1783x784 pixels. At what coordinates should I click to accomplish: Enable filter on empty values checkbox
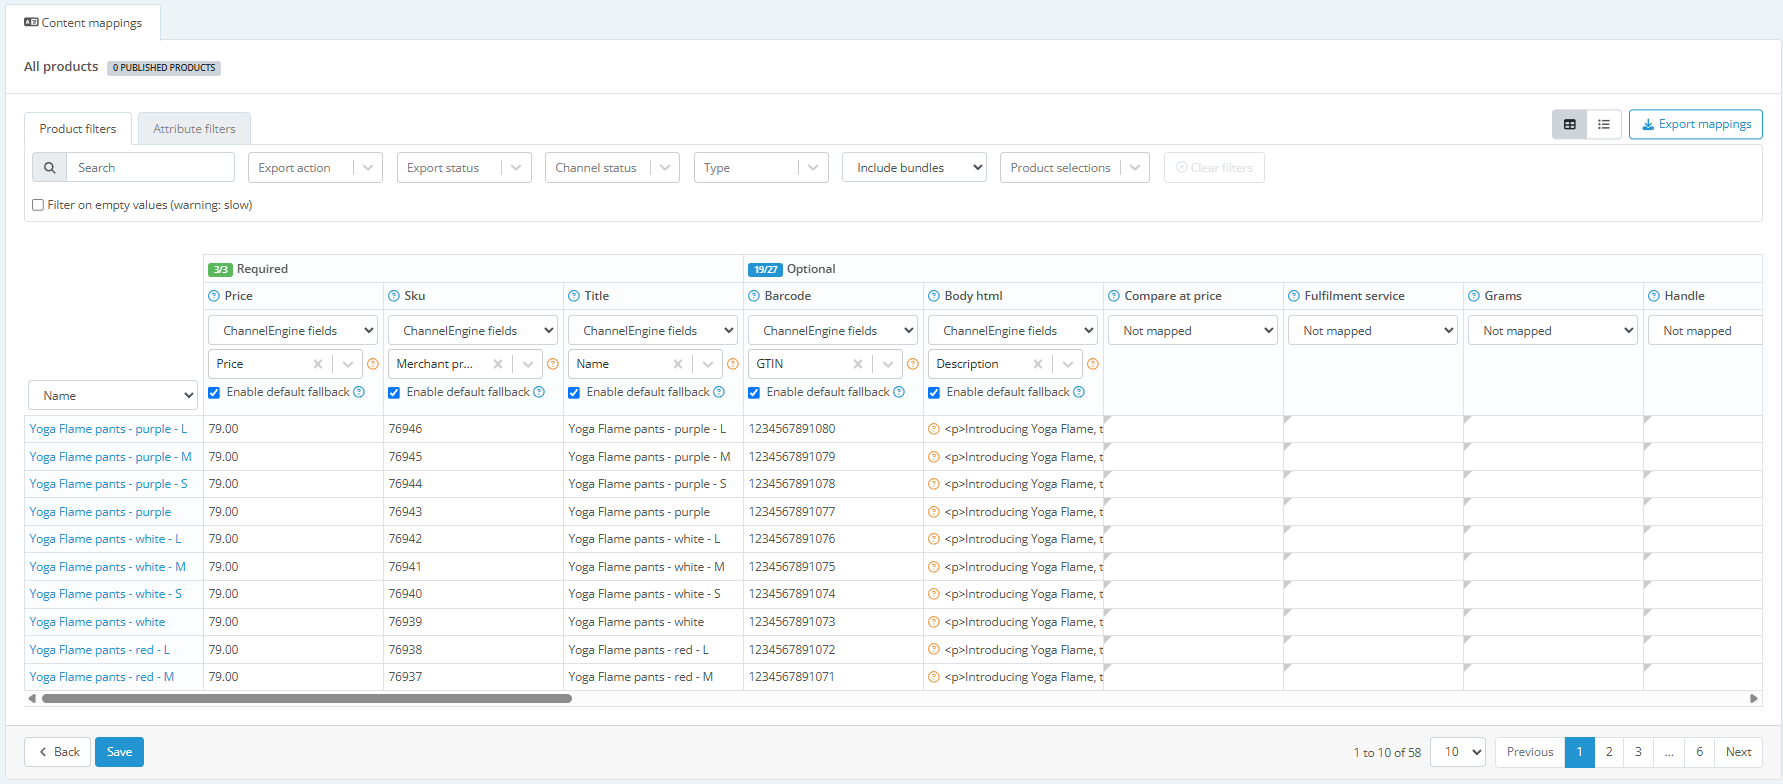pos(38,205)
